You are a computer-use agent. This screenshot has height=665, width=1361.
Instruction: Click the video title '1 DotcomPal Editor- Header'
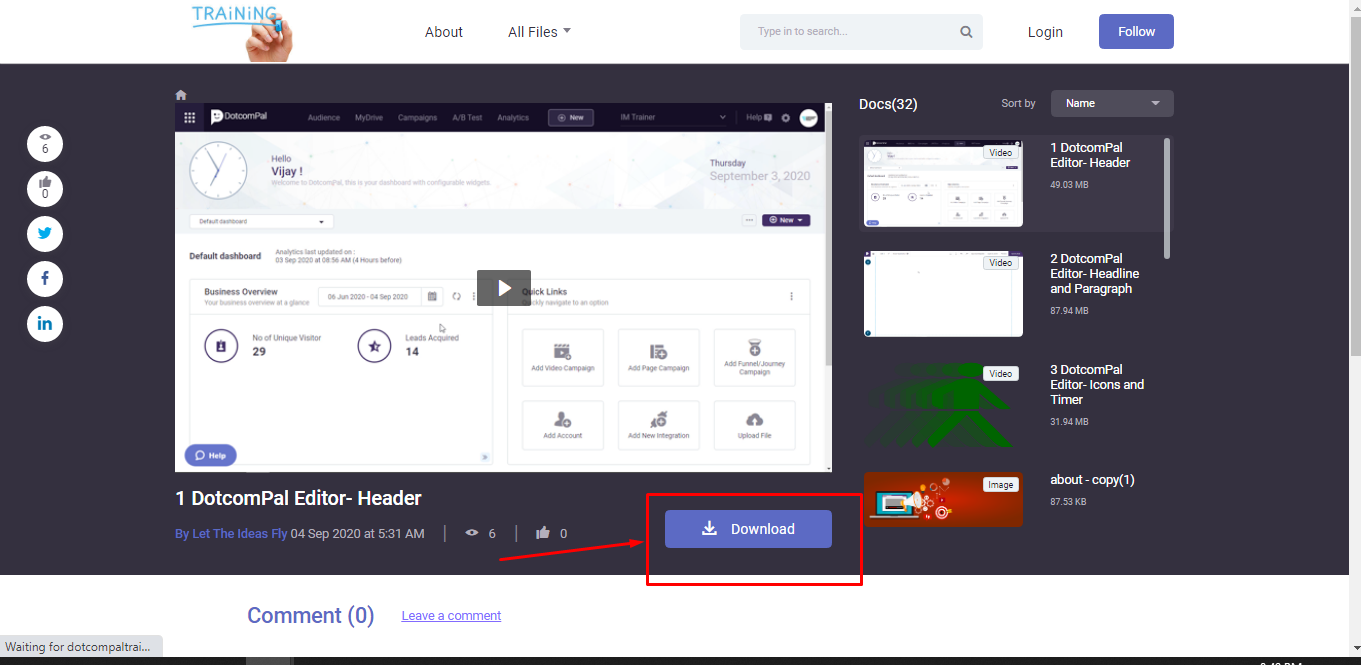pos(298,498)
